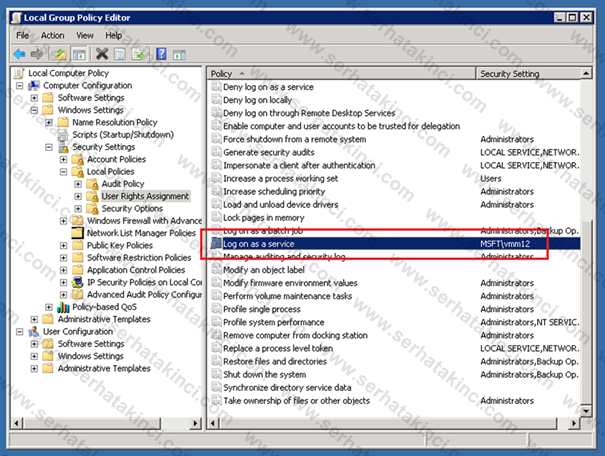Expand the Account Policies node

click(64, 159)
